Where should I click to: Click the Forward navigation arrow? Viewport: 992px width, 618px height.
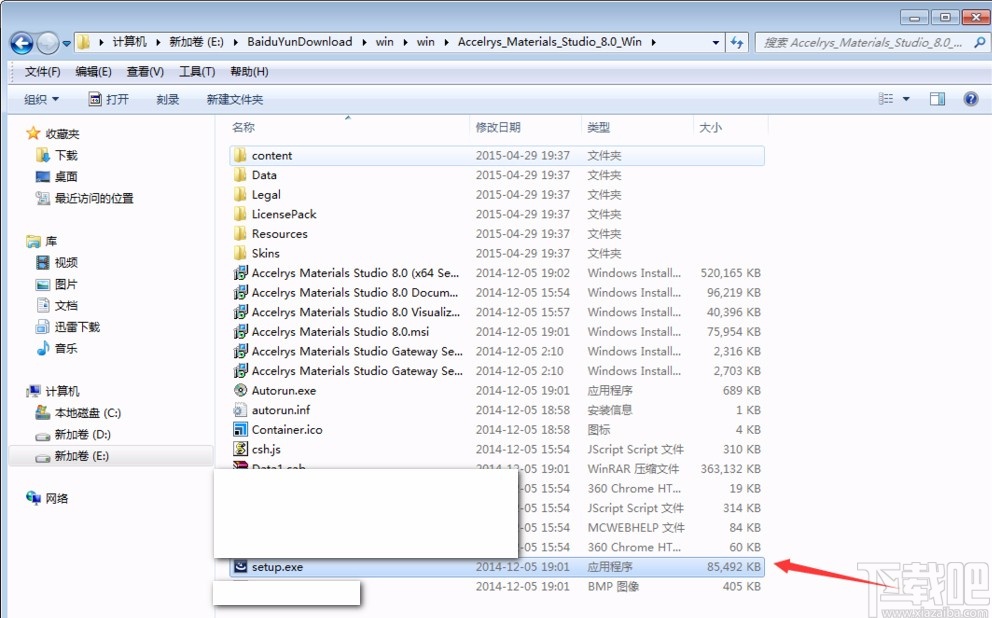click(x=48, y=43)
